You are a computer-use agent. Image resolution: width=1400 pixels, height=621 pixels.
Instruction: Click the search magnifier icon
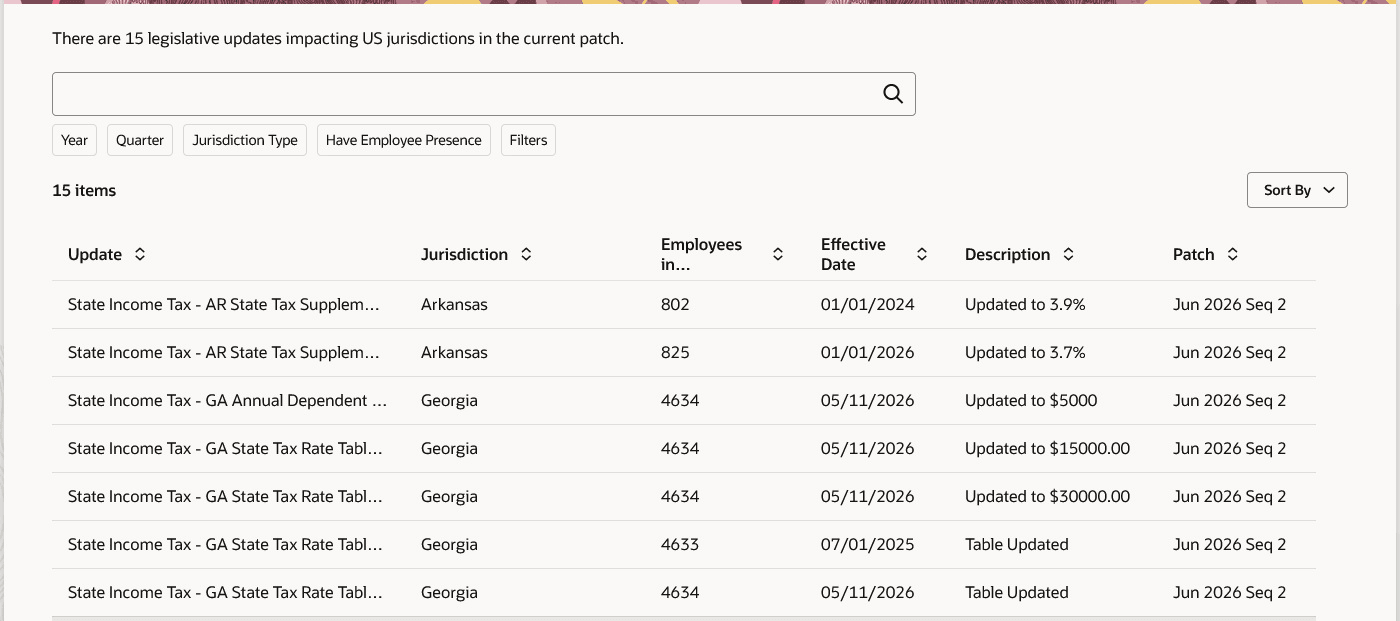tap(893, 94)
